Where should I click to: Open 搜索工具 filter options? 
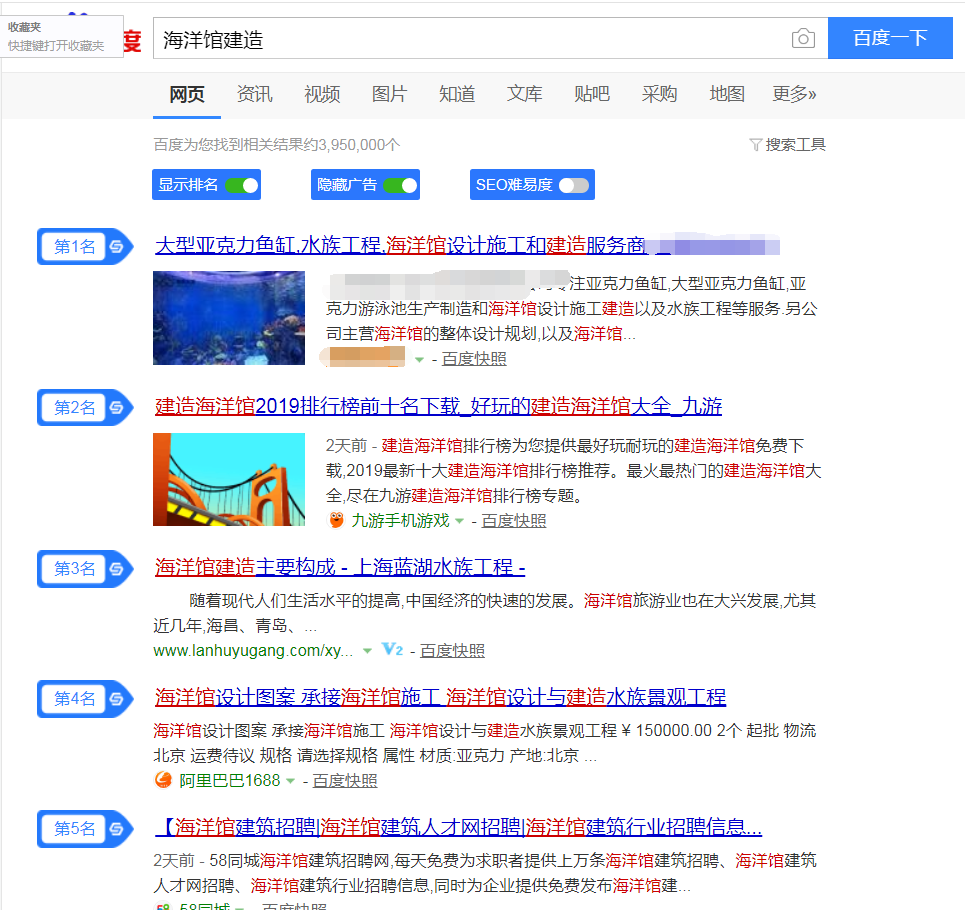795,145
